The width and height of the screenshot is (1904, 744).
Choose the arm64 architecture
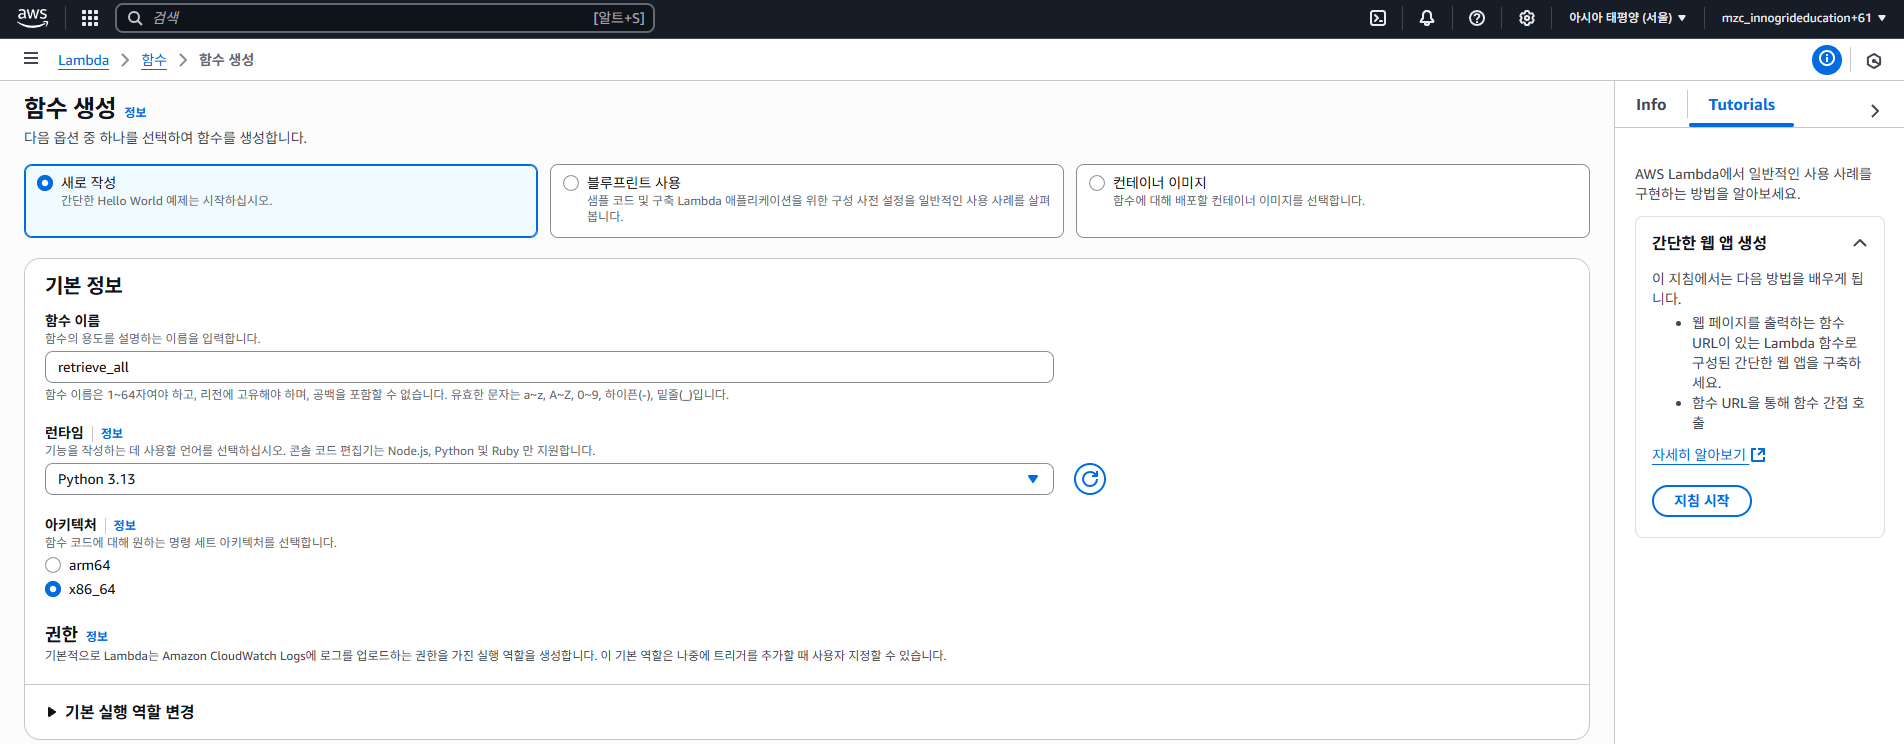pyautogui.click(x=53, y=565)
